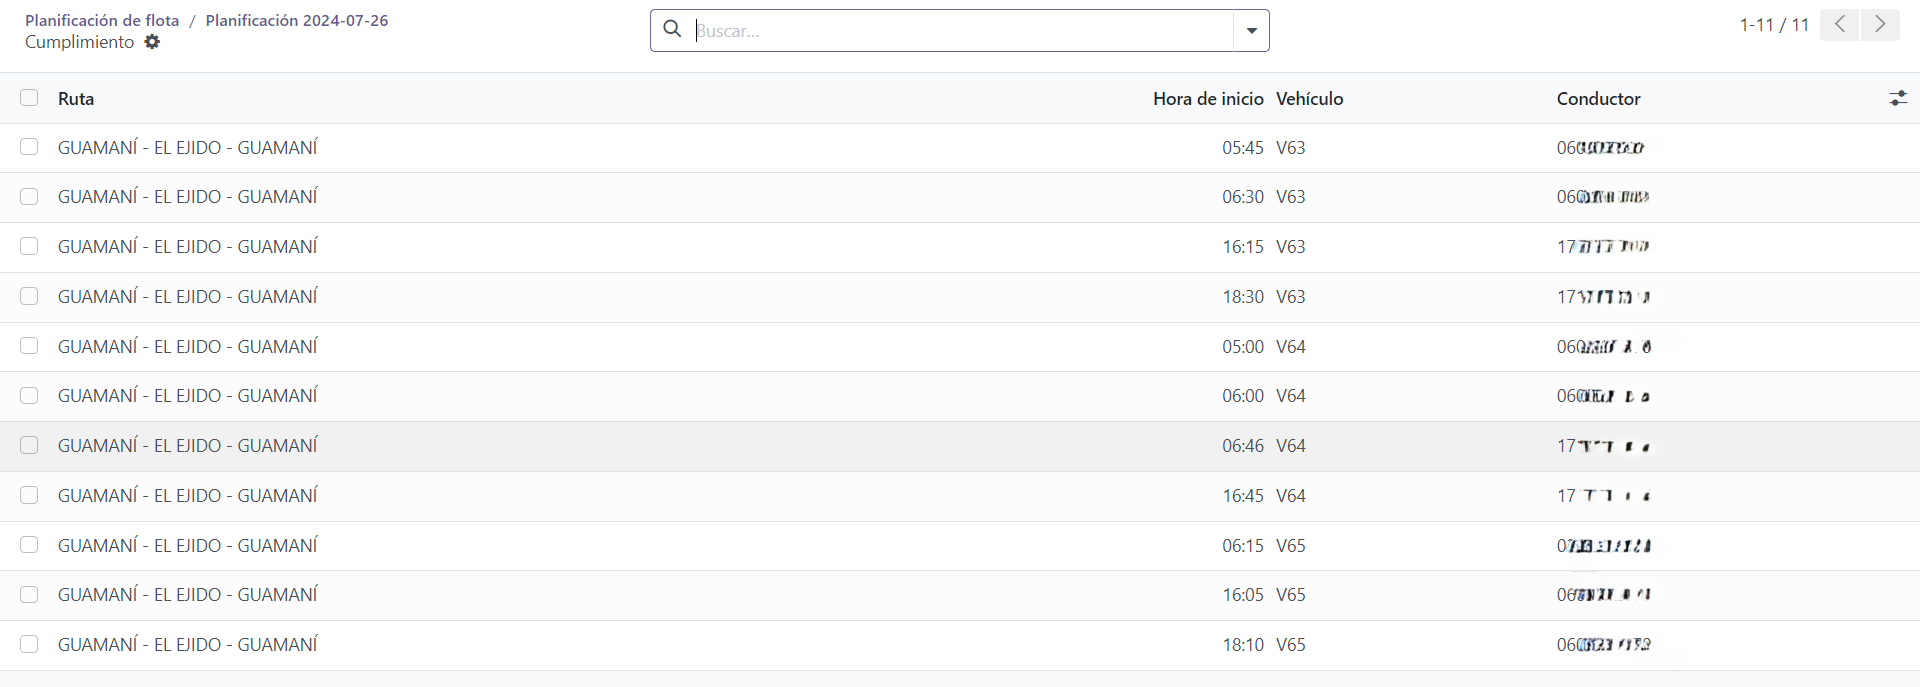The image size is (1920, 687).
Task: Click the search magnifier icon
Action: [673, 30]
